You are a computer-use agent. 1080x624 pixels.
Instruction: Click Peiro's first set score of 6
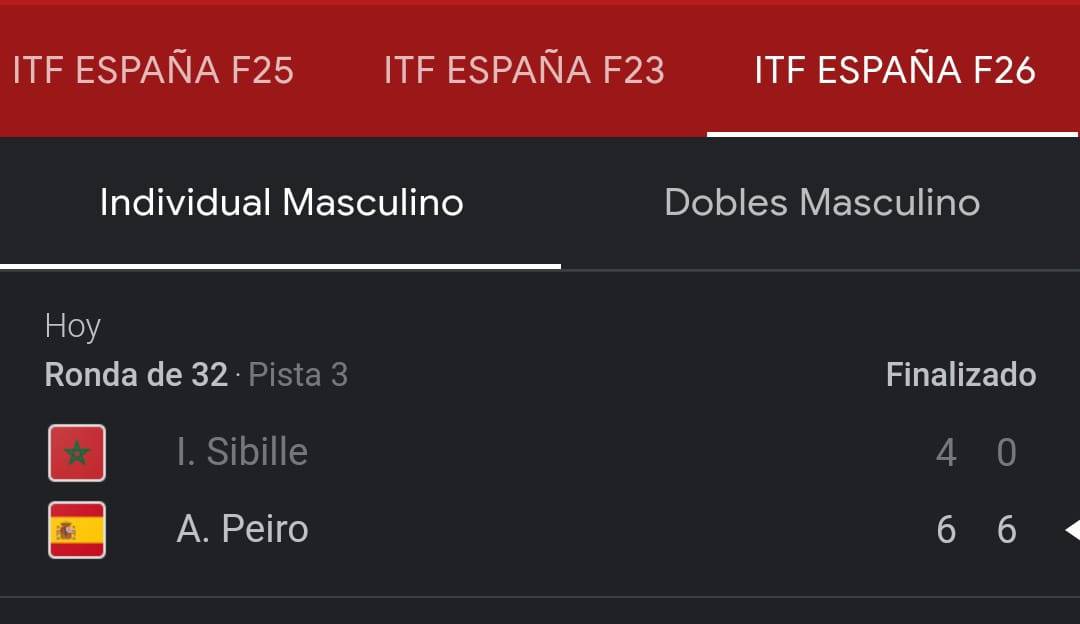coord(946,529)
